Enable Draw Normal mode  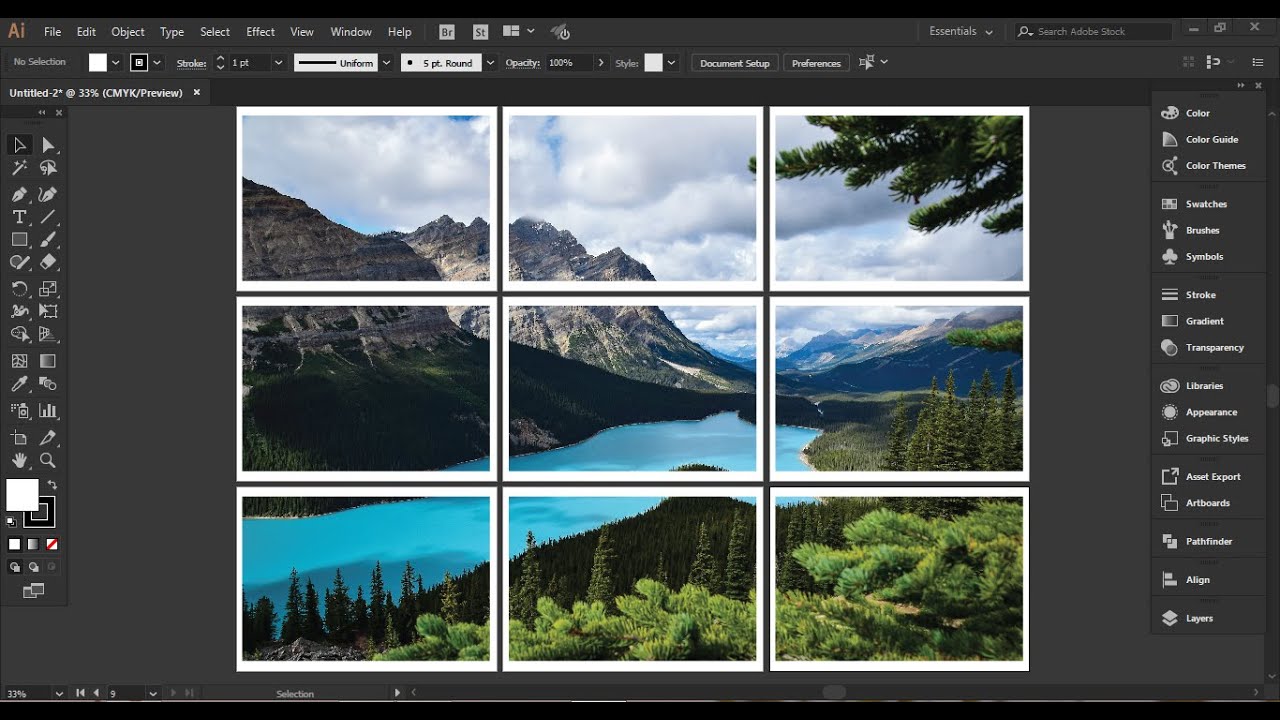(14, 567)
